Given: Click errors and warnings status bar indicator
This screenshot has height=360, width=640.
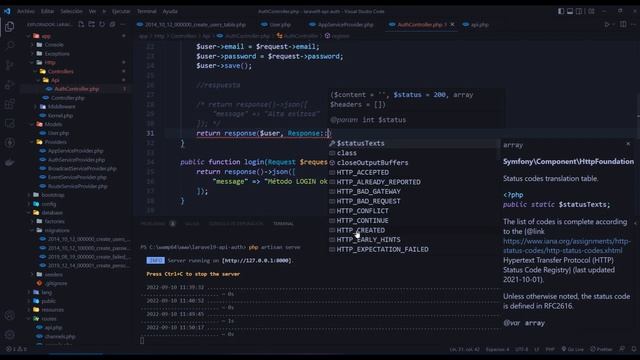Looking at the screenshot, I should coord(16,349).
